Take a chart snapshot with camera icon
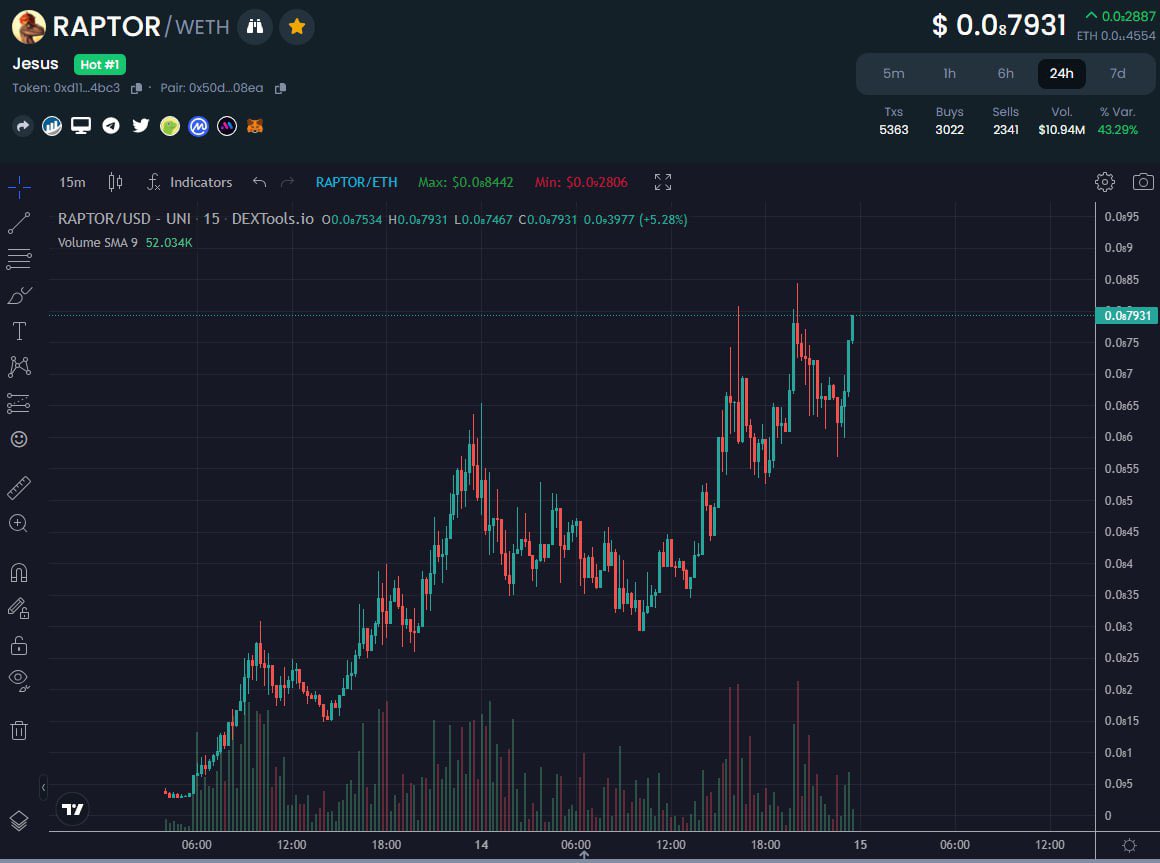 pyautogui.click(x=1143, y=182)
